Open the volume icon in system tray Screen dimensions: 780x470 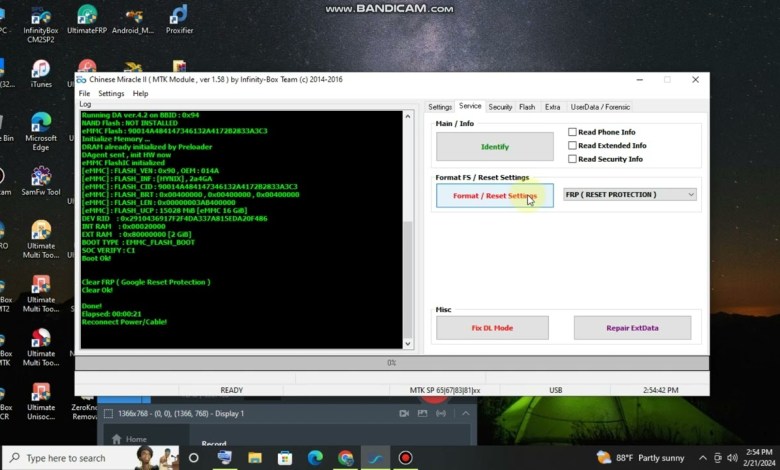(732, 458)
